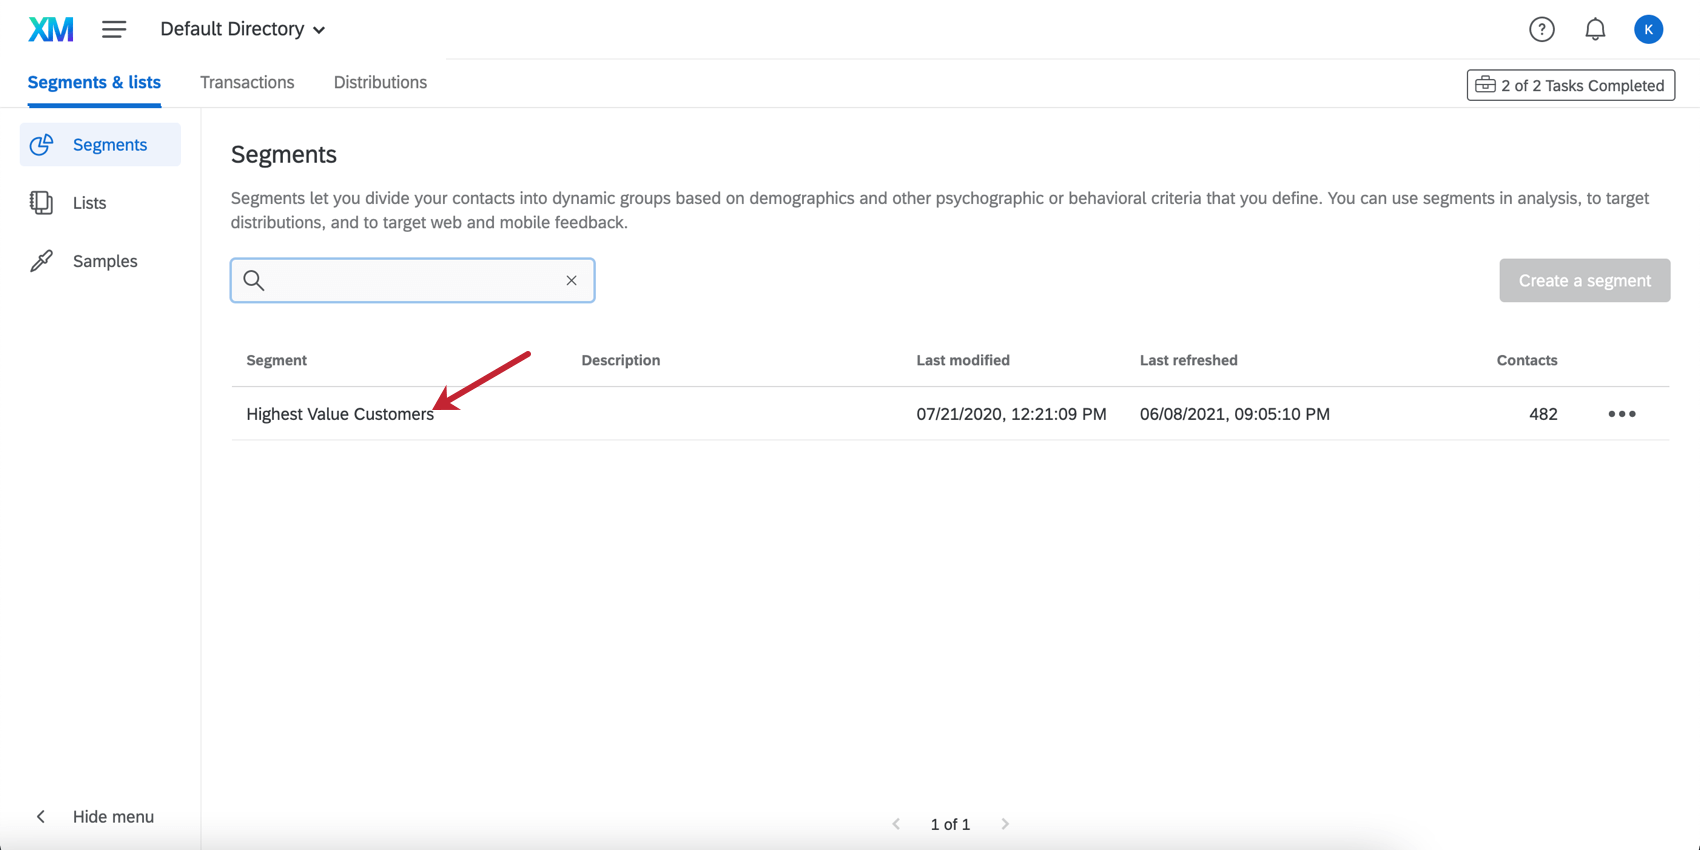
Task: Open the help question mark icon
Action: (1541, 29)
